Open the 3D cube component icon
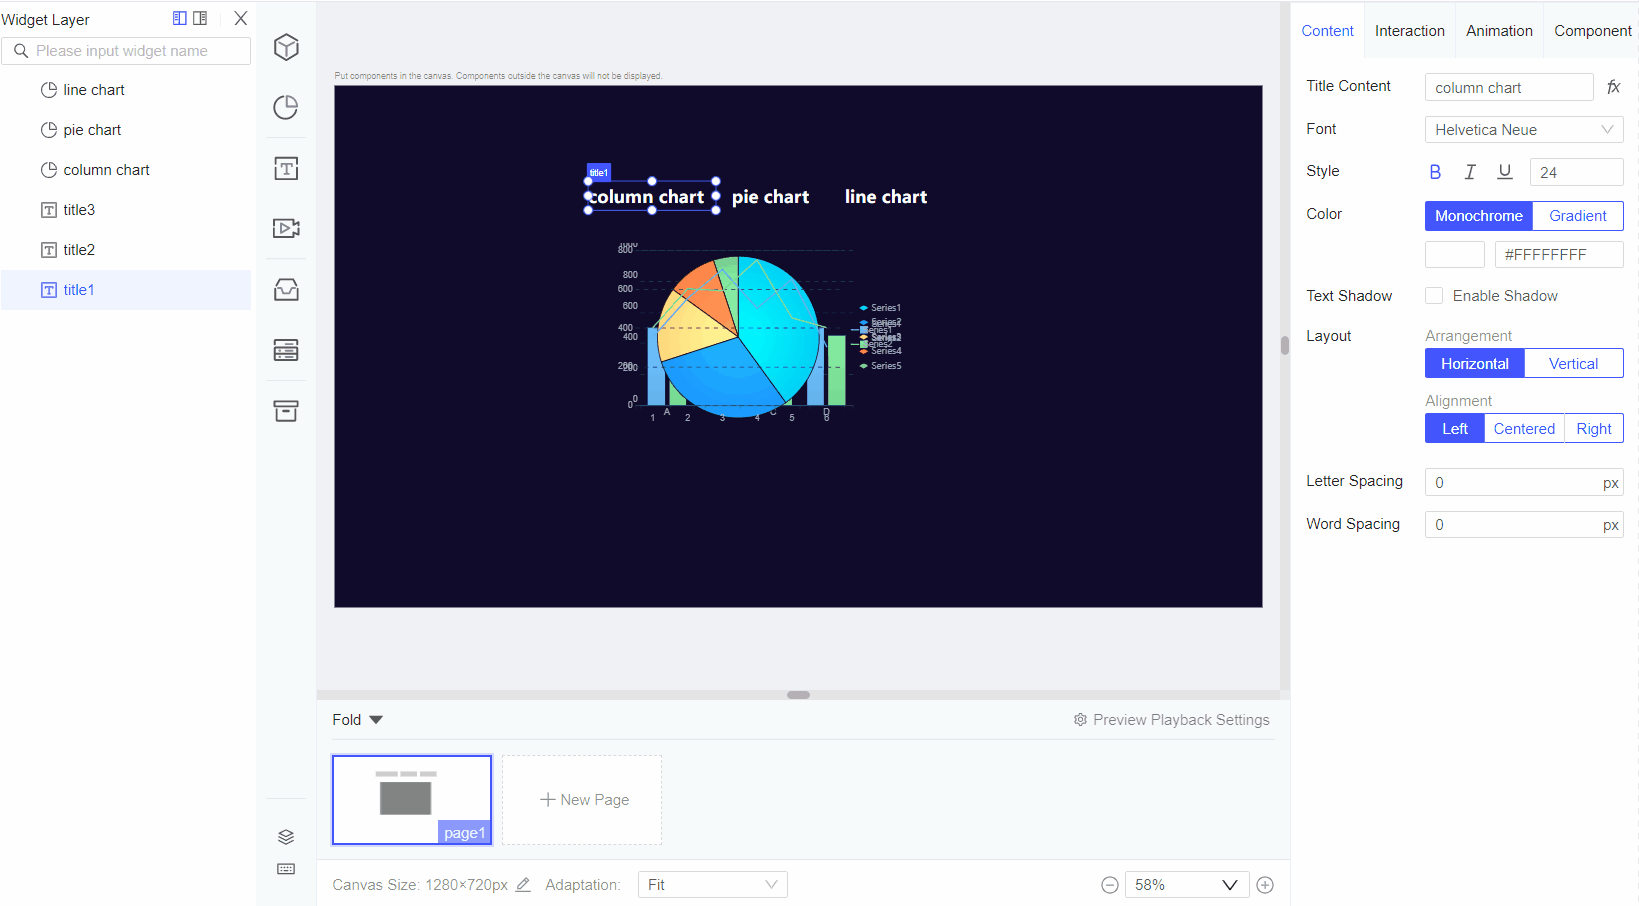Screen dimensions: 1639x906 tap(286, 47)
